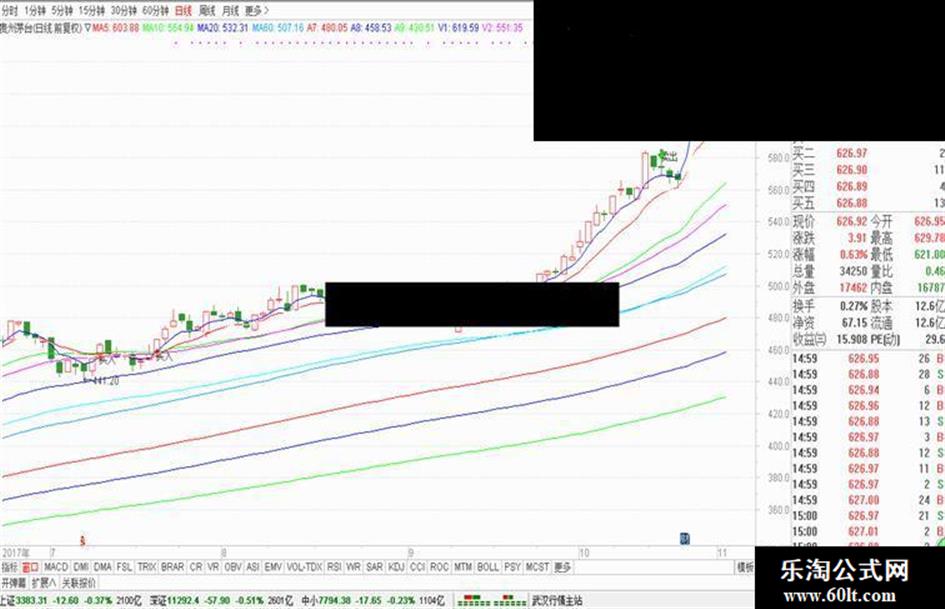Viewport: 945px width, 609px height.
Task: Switch to the 月线 monthly chart
Action: (230, 11)
